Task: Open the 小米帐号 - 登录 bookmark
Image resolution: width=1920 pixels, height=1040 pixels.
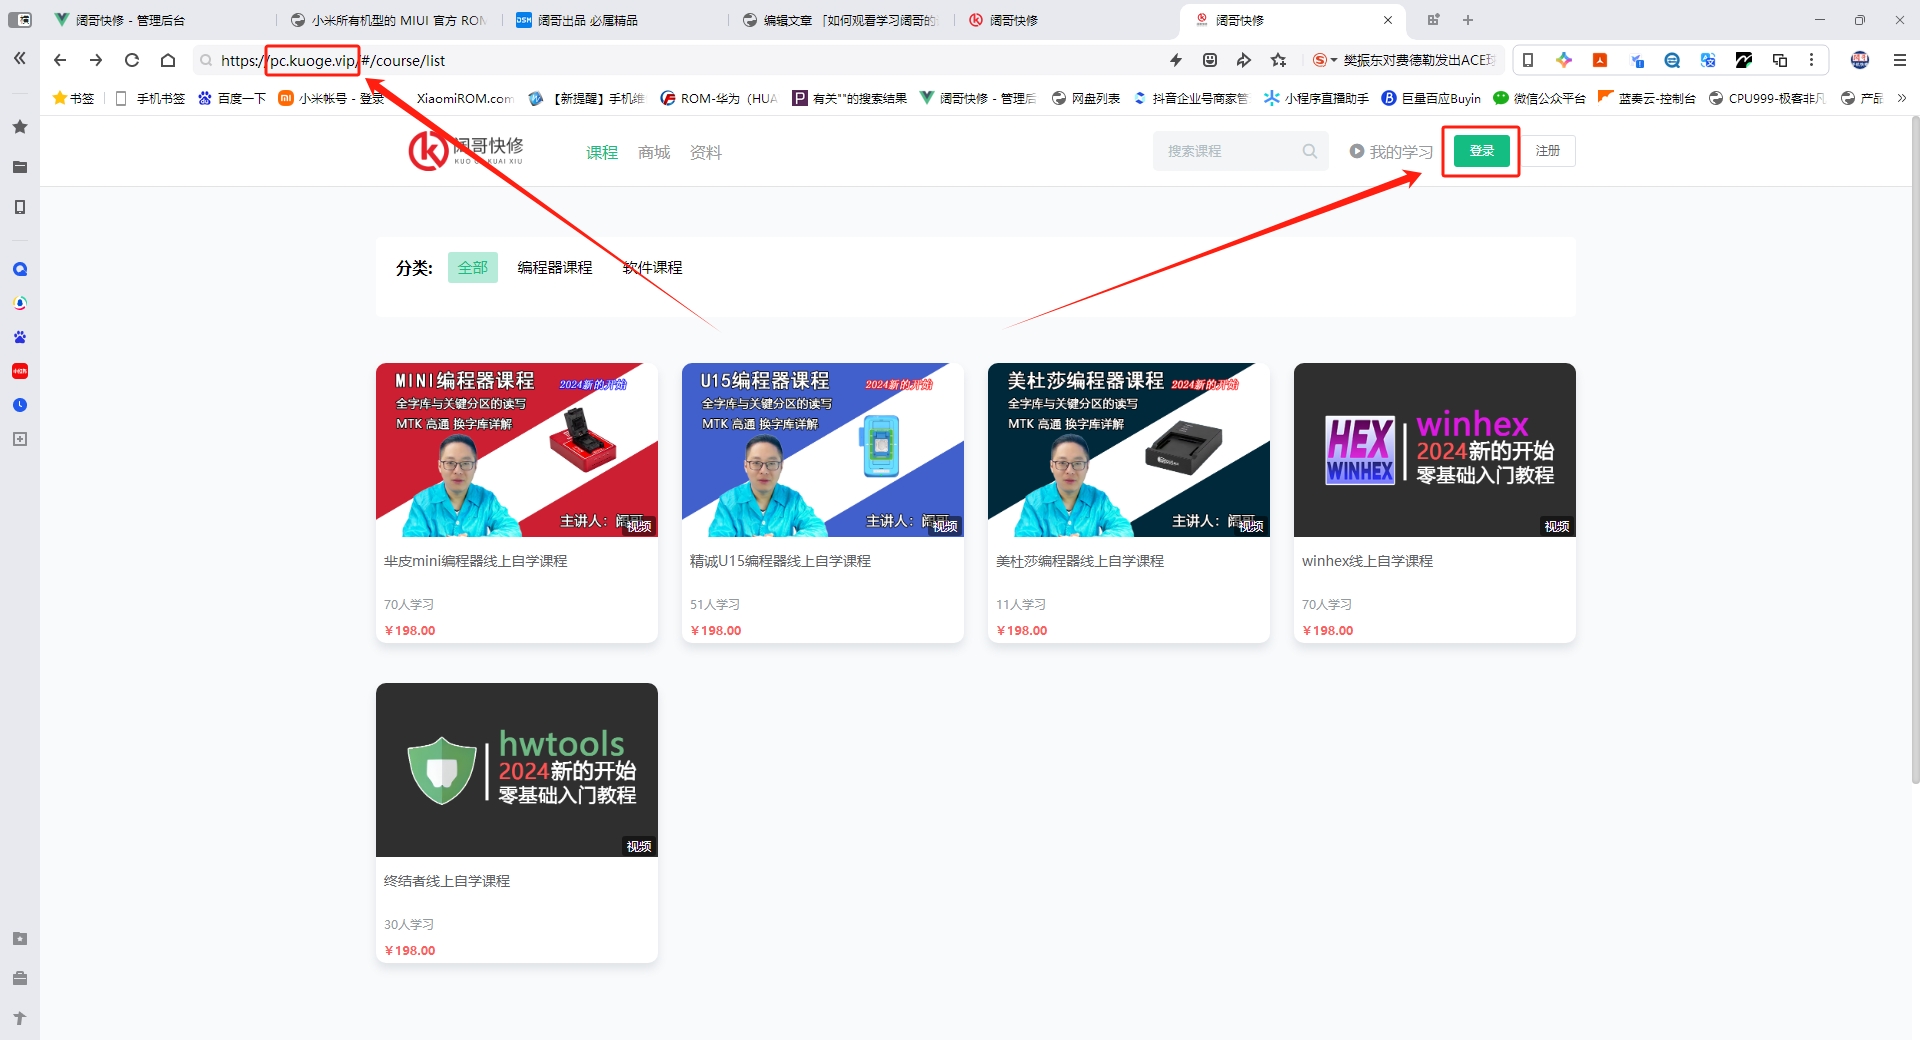Action: coord(331,98)
